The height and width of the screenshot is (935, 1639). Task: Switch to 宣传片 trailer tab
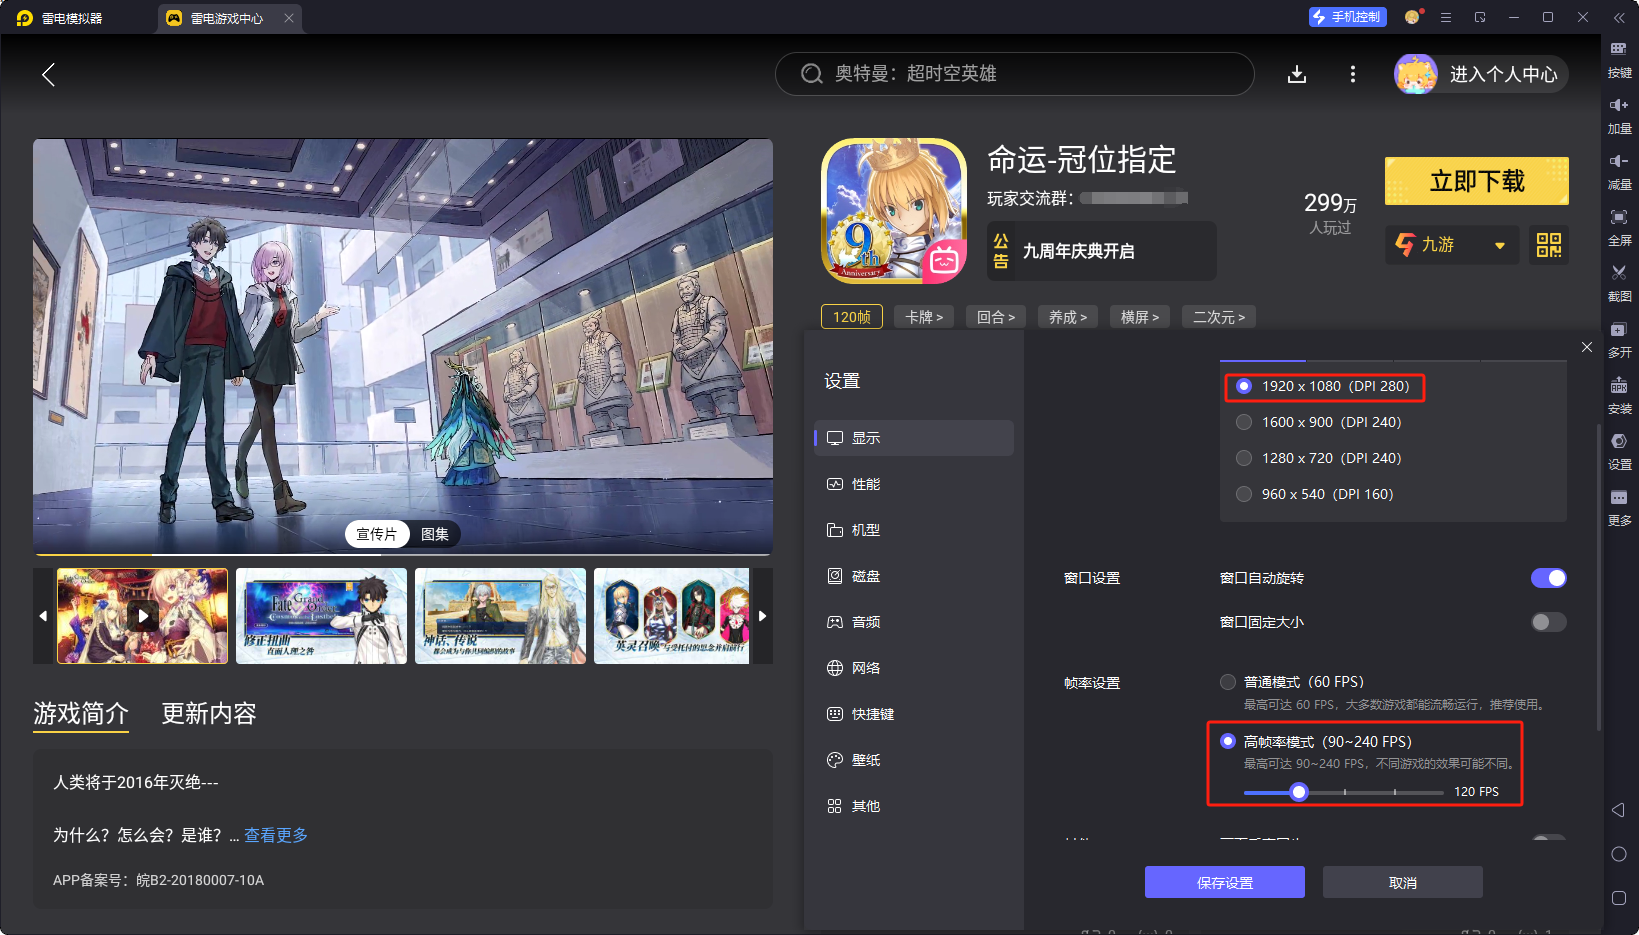coord(377,534)
